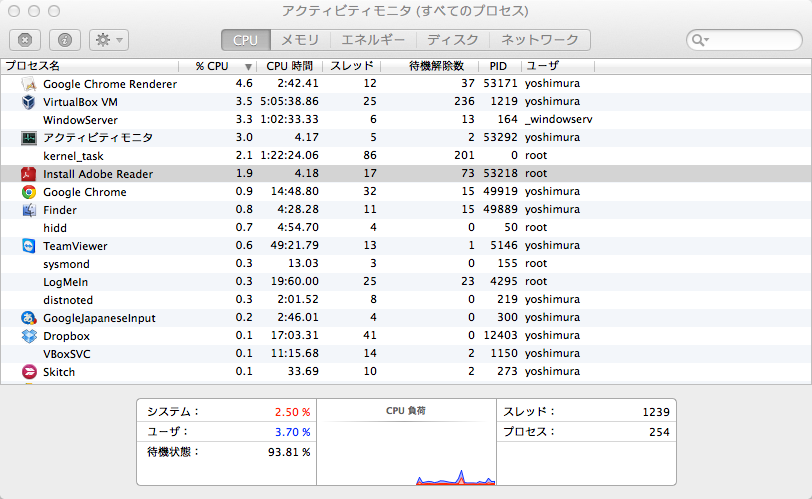Sort by CPU 時間 column header
The height and width of the screenshot is (499, 812).
tap(289, 66)
